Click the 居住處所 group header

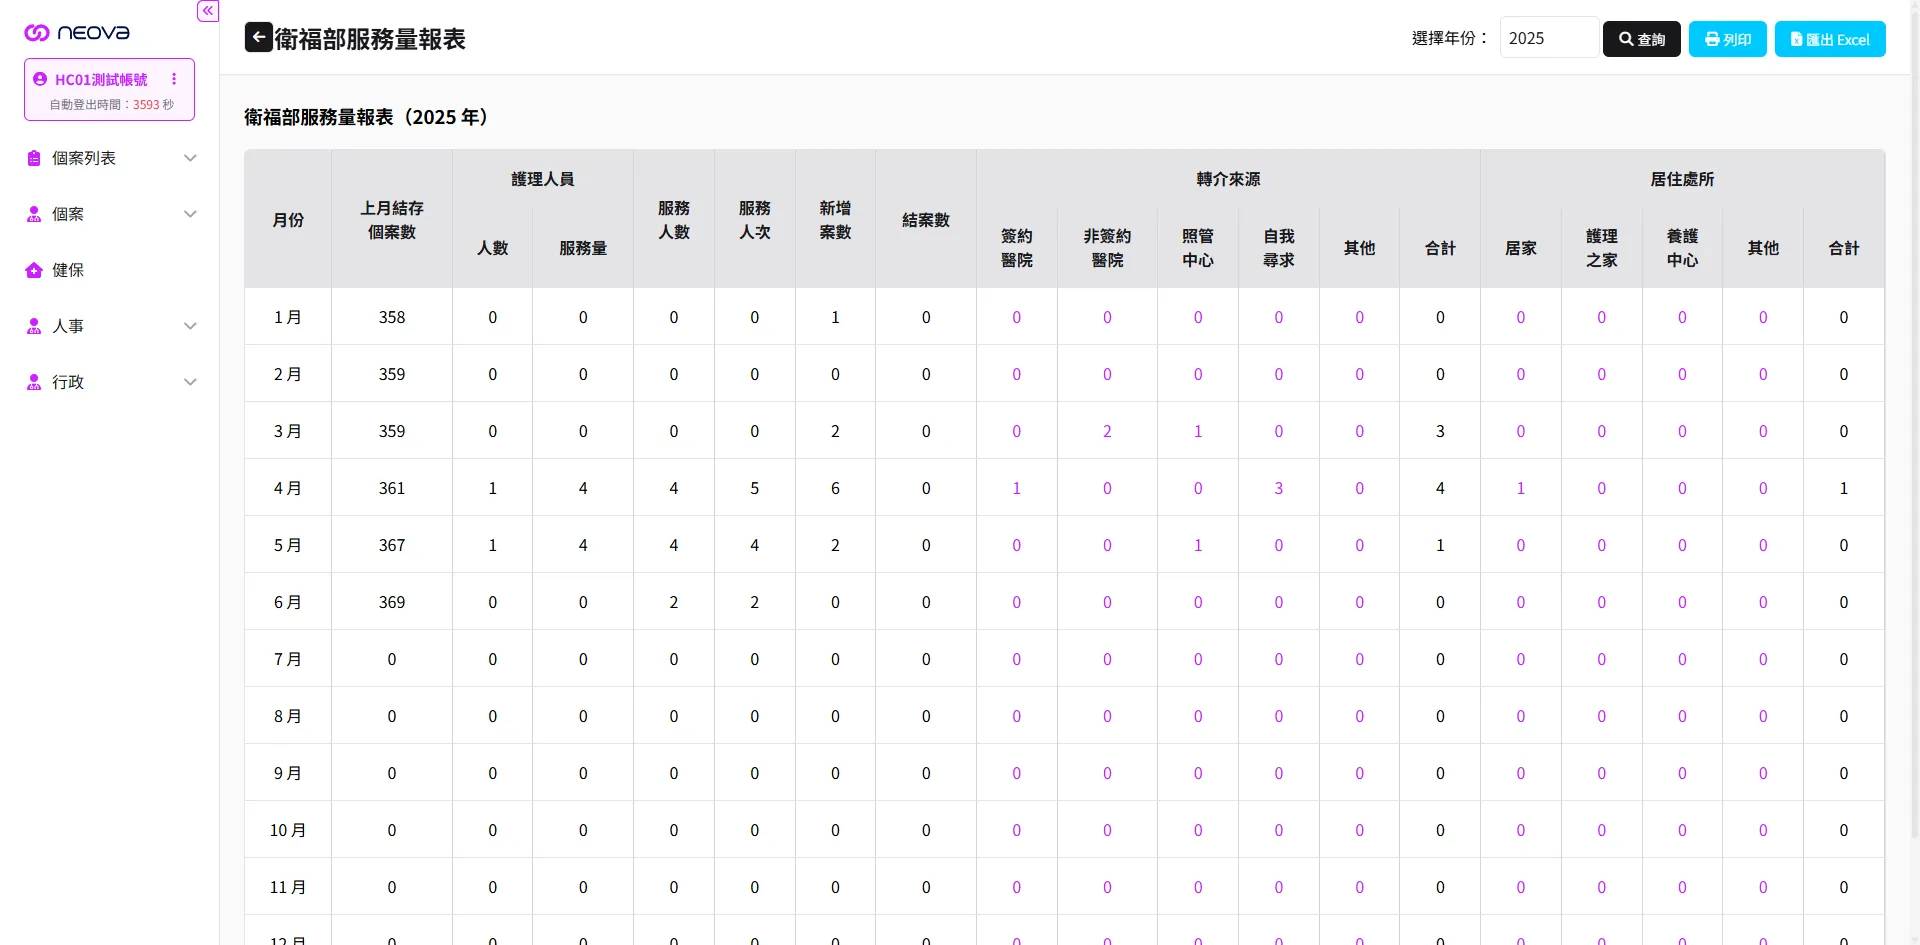tap(1682, 179)
